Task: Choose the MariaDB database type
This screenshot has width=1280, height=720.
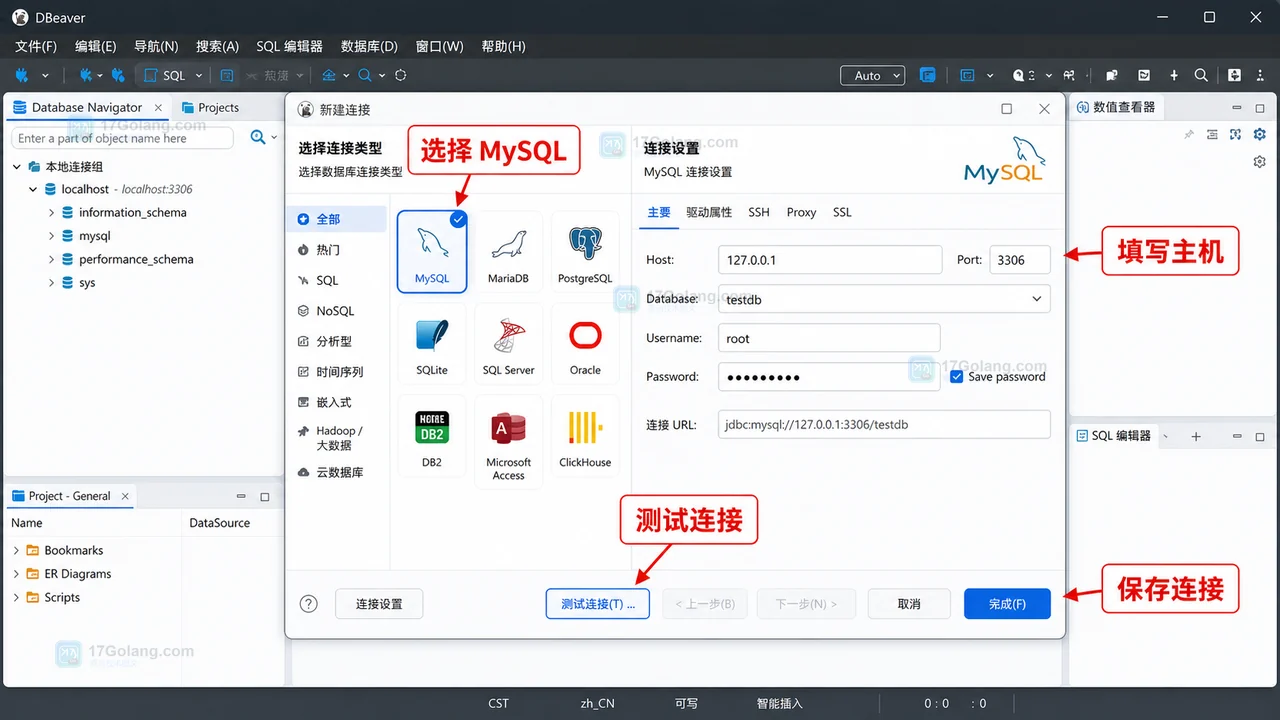Action: [x=508, y=251]
